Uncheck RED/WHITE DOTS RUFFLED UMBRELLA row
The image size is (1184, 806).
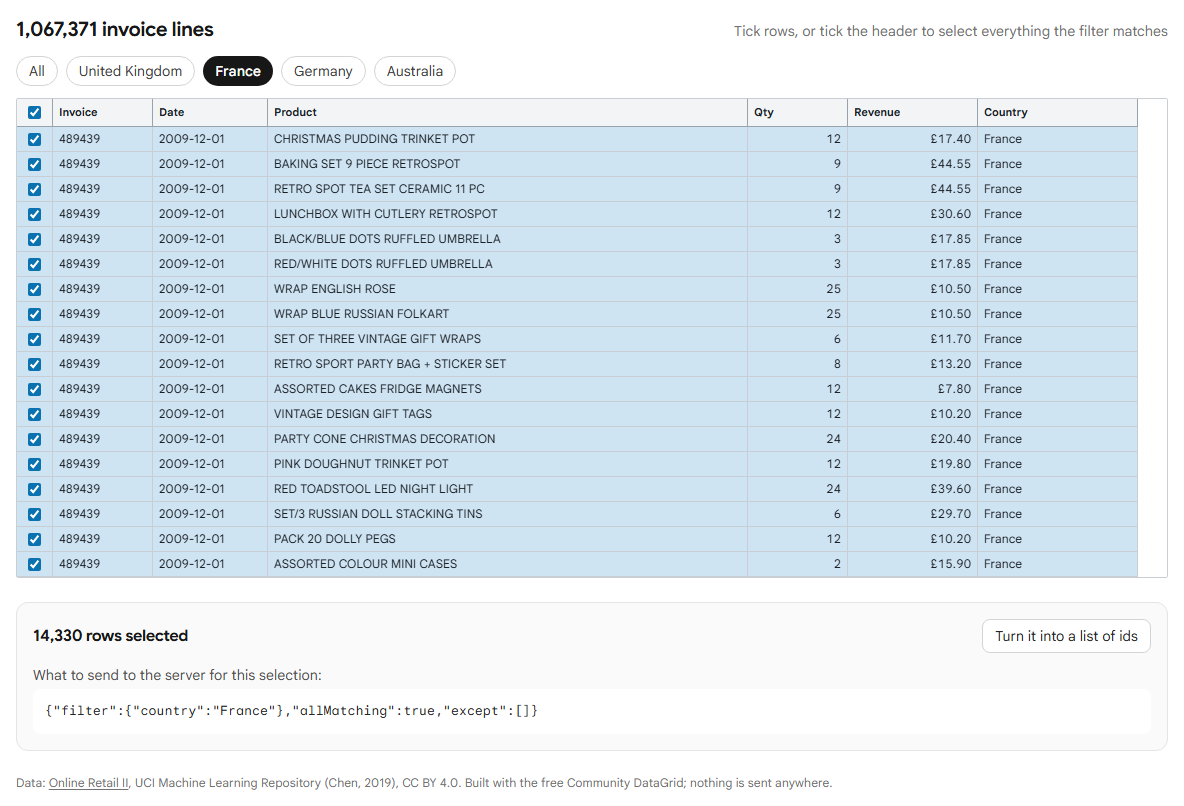click(34, 264)
